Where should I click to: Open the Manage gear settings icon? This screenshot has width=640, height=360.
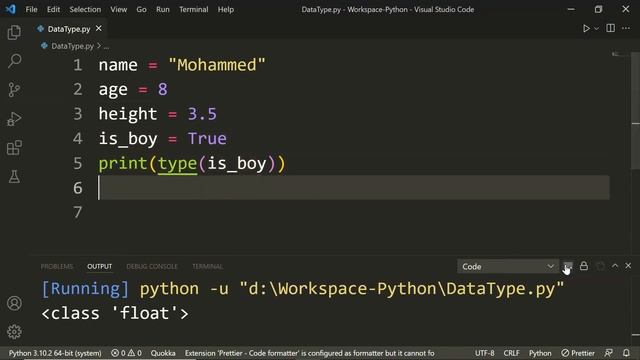tap(14, 332)
